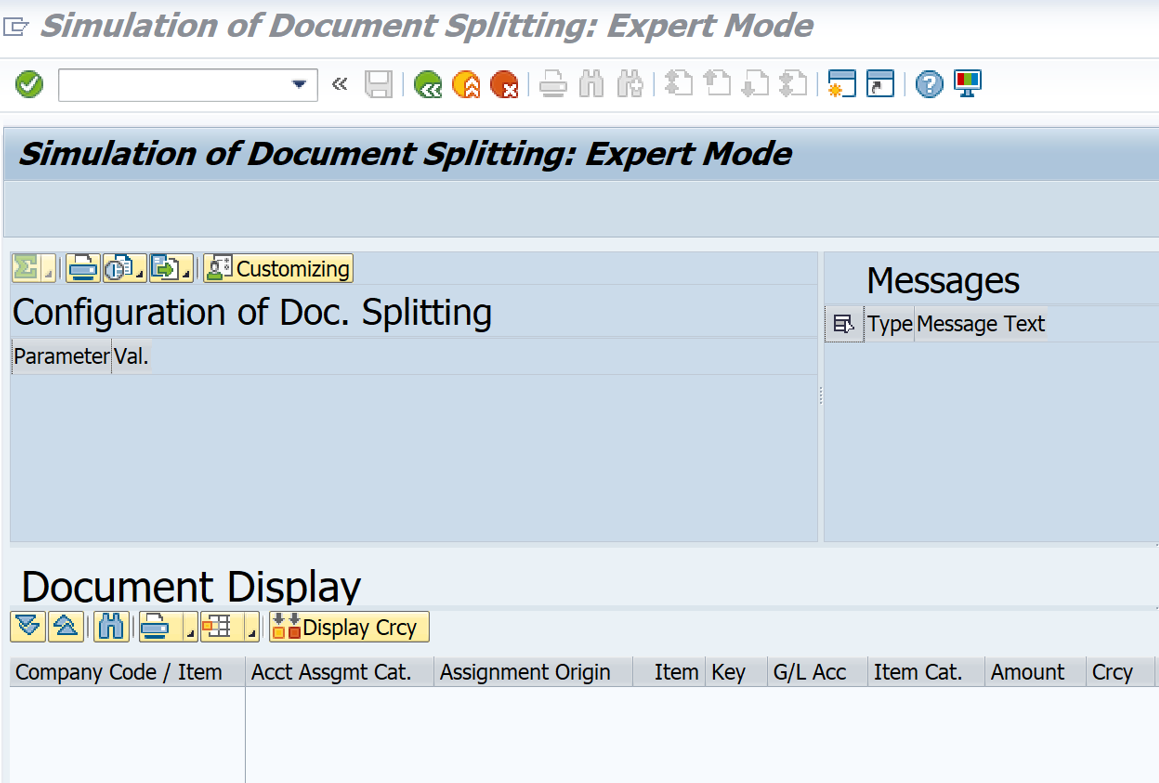The image size is (1159, 783).
Task: Click the red Cancel icon
Action: [x=505, y=84]
